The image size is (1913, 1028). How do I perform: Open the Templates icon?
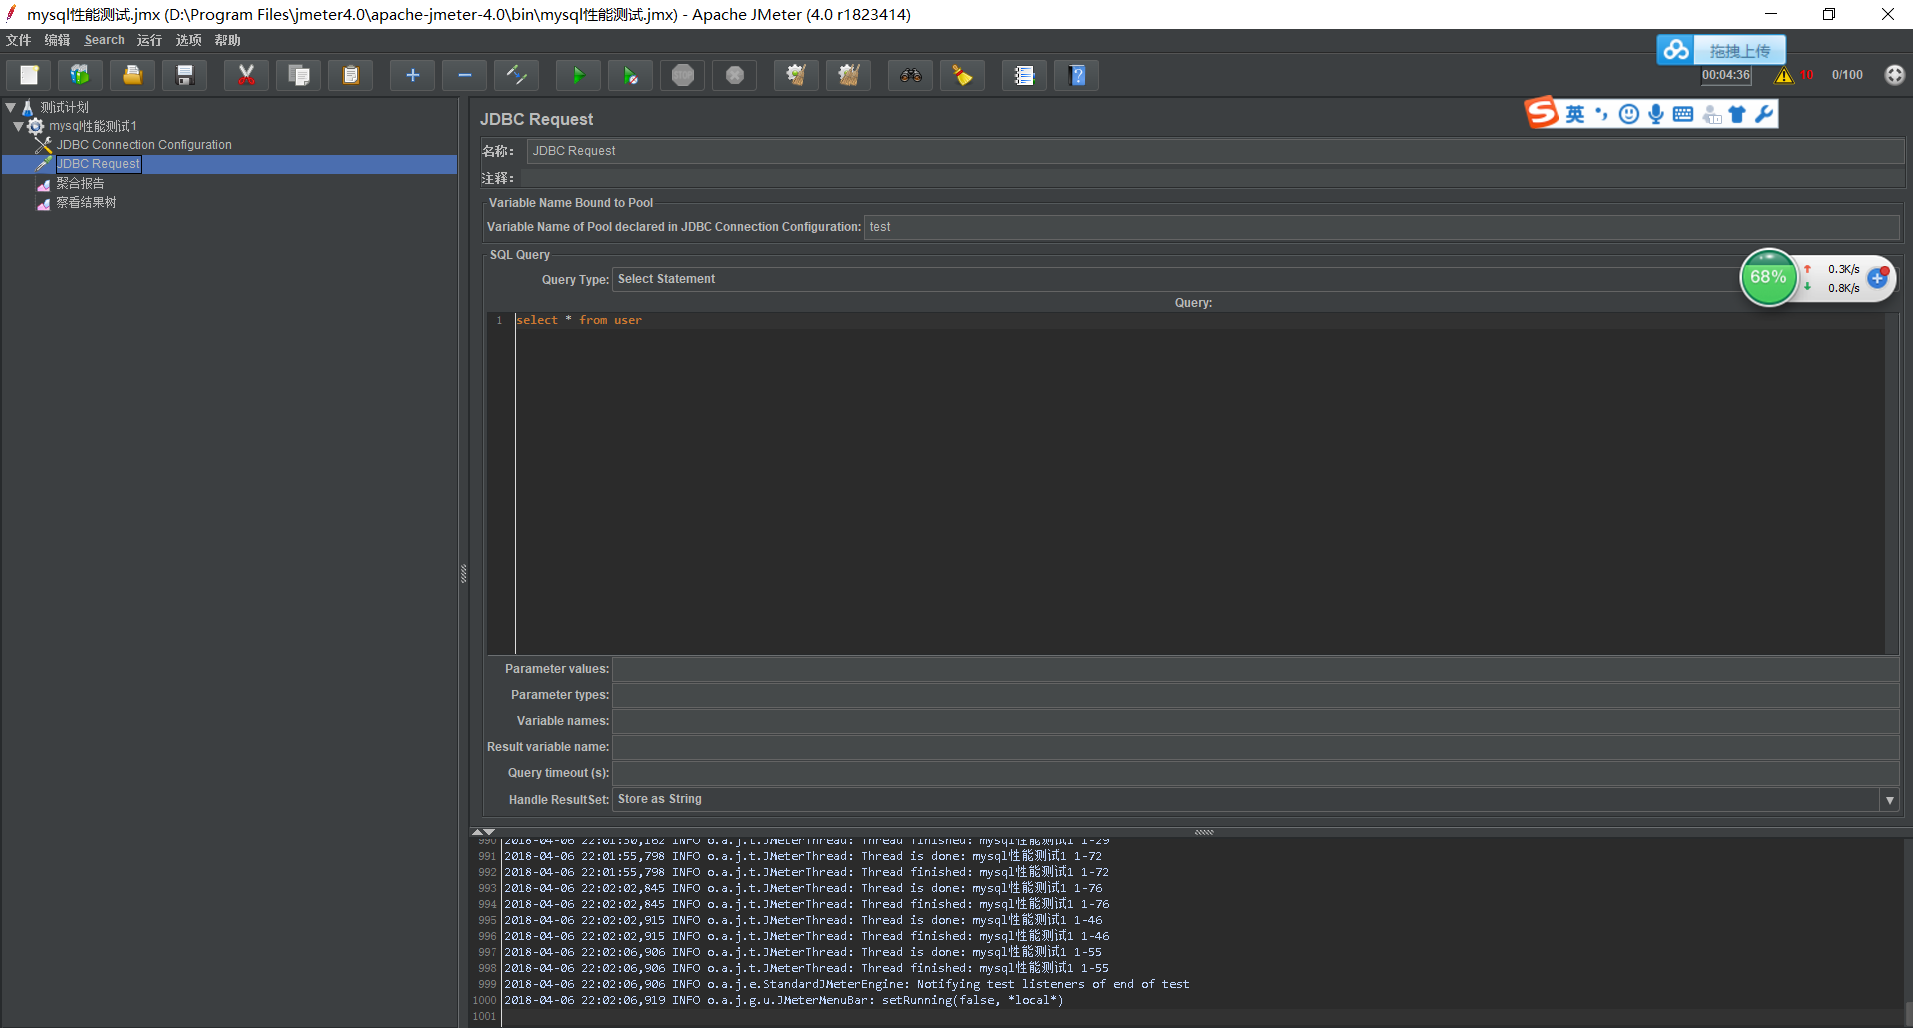(80, 75)
